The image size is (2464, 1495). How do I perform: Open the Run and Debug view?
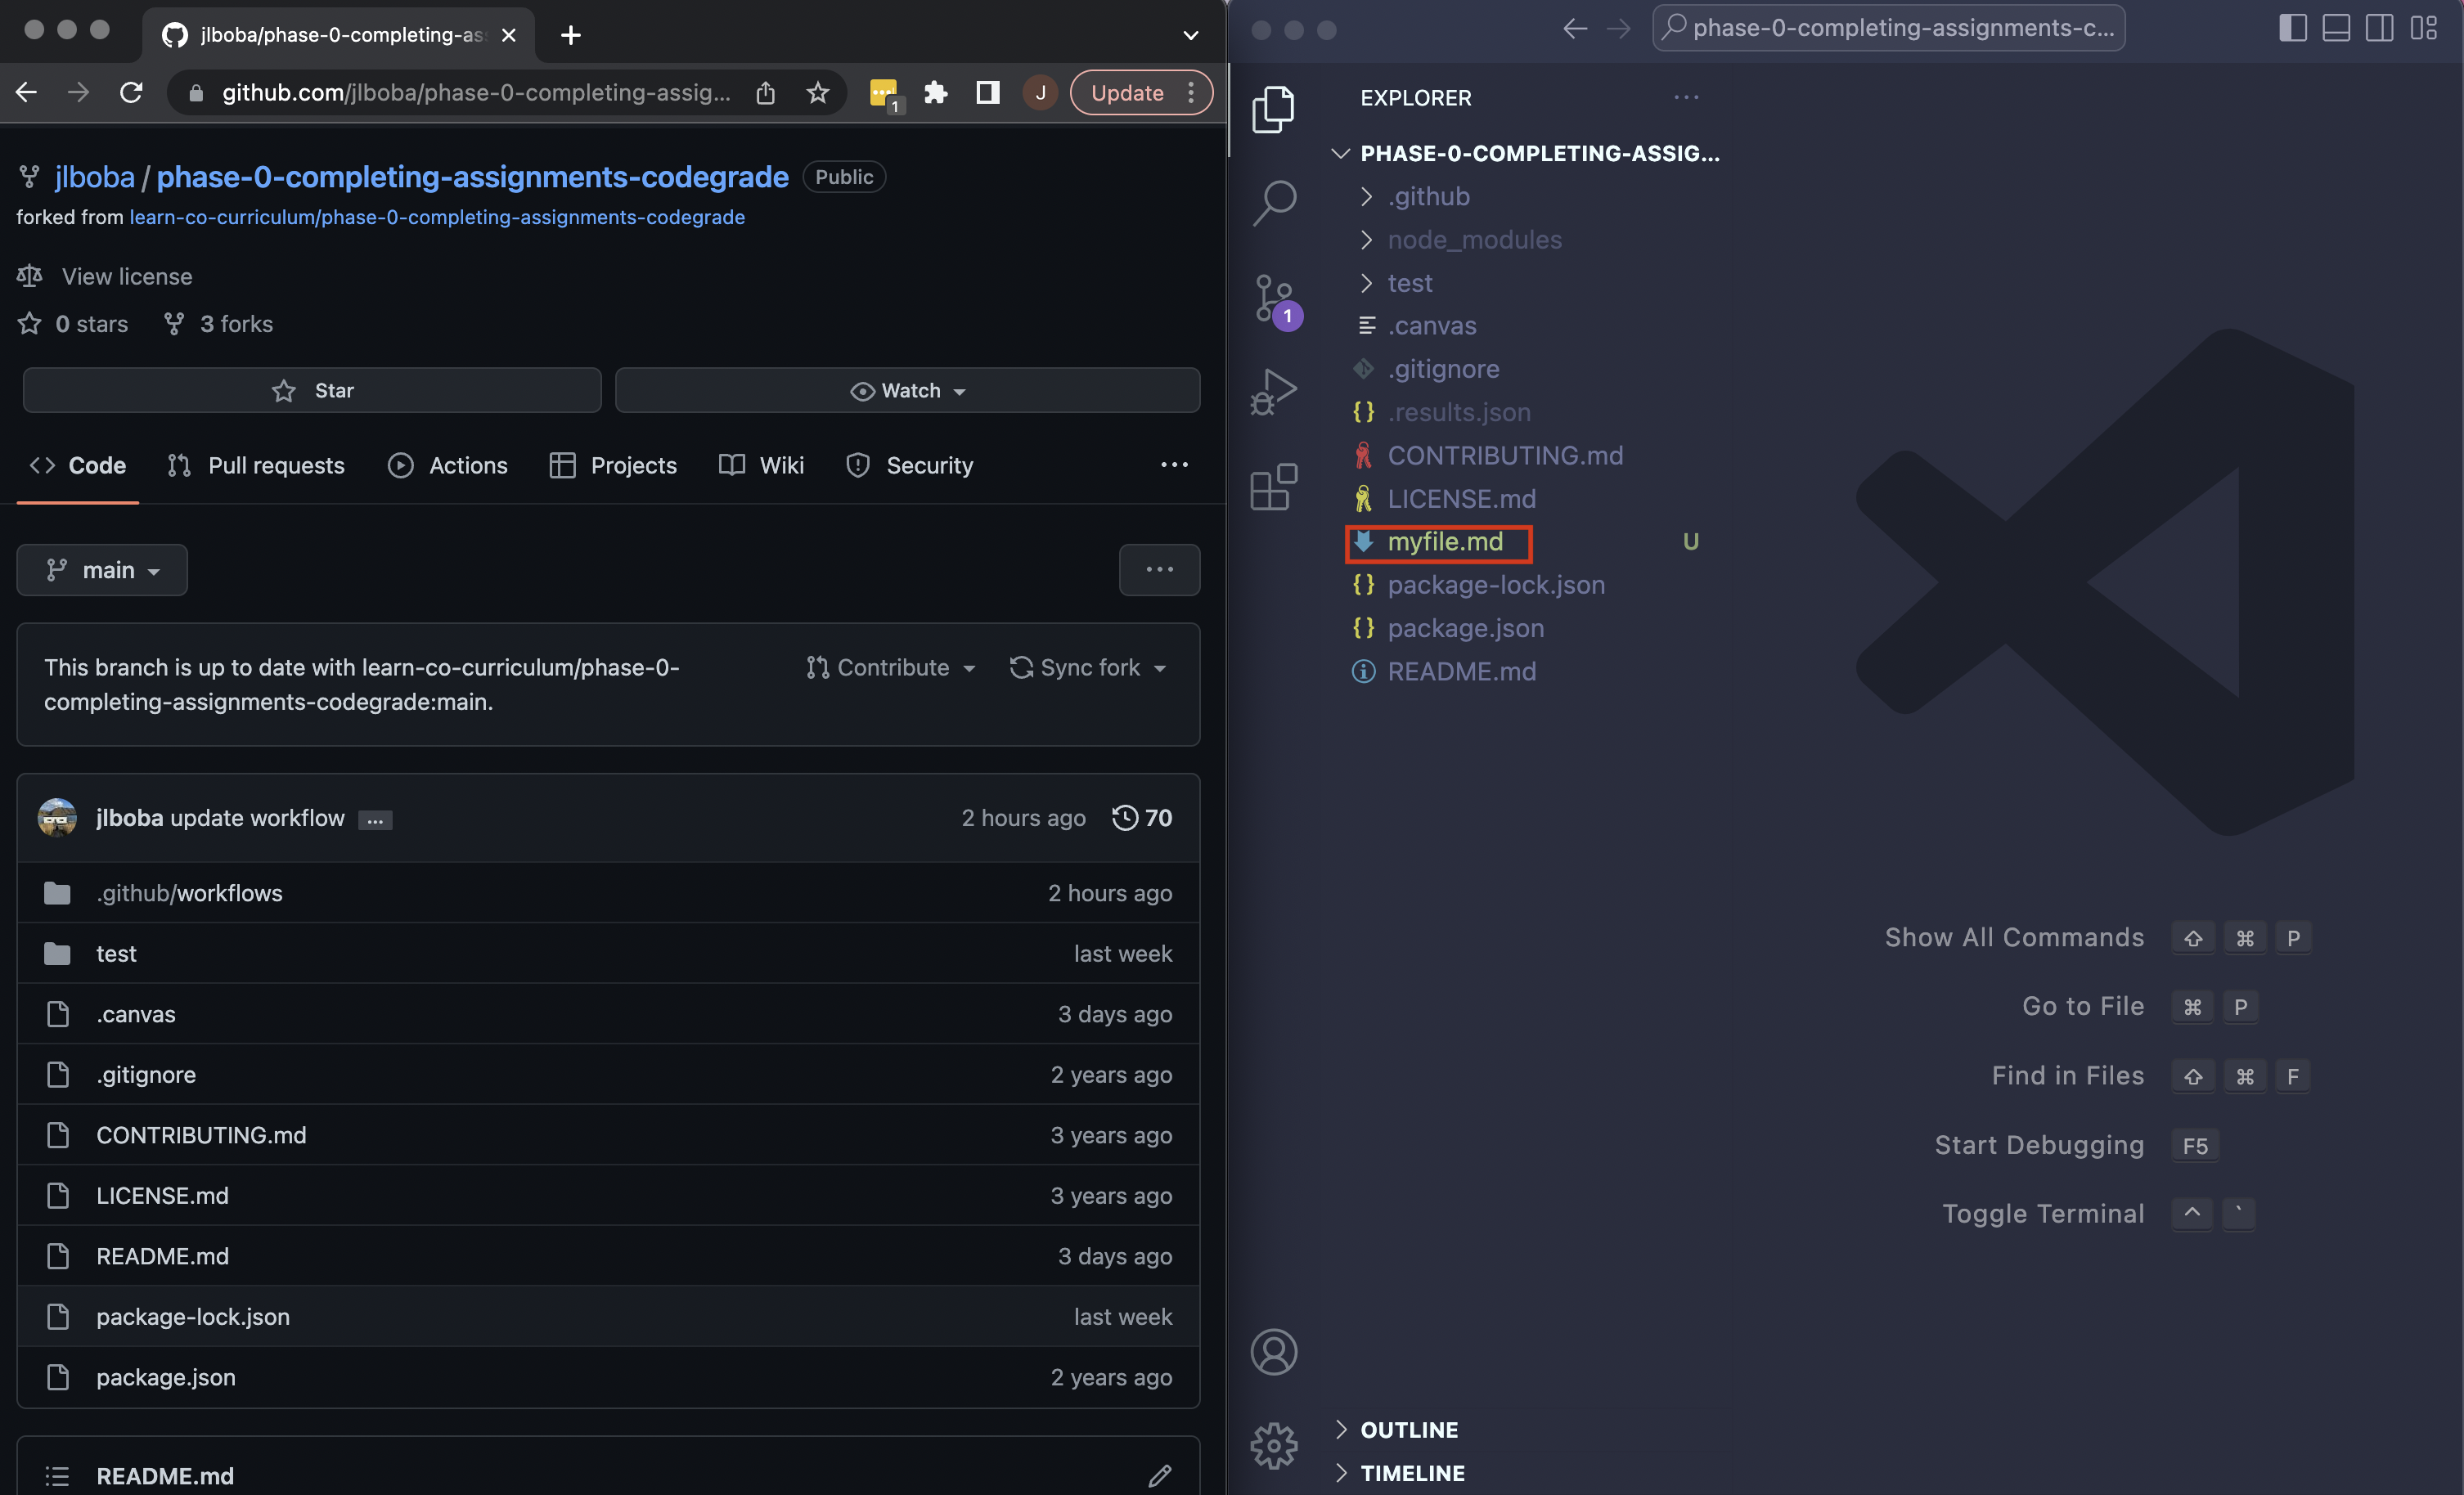pyautogui.click(x=1274, y=391)
